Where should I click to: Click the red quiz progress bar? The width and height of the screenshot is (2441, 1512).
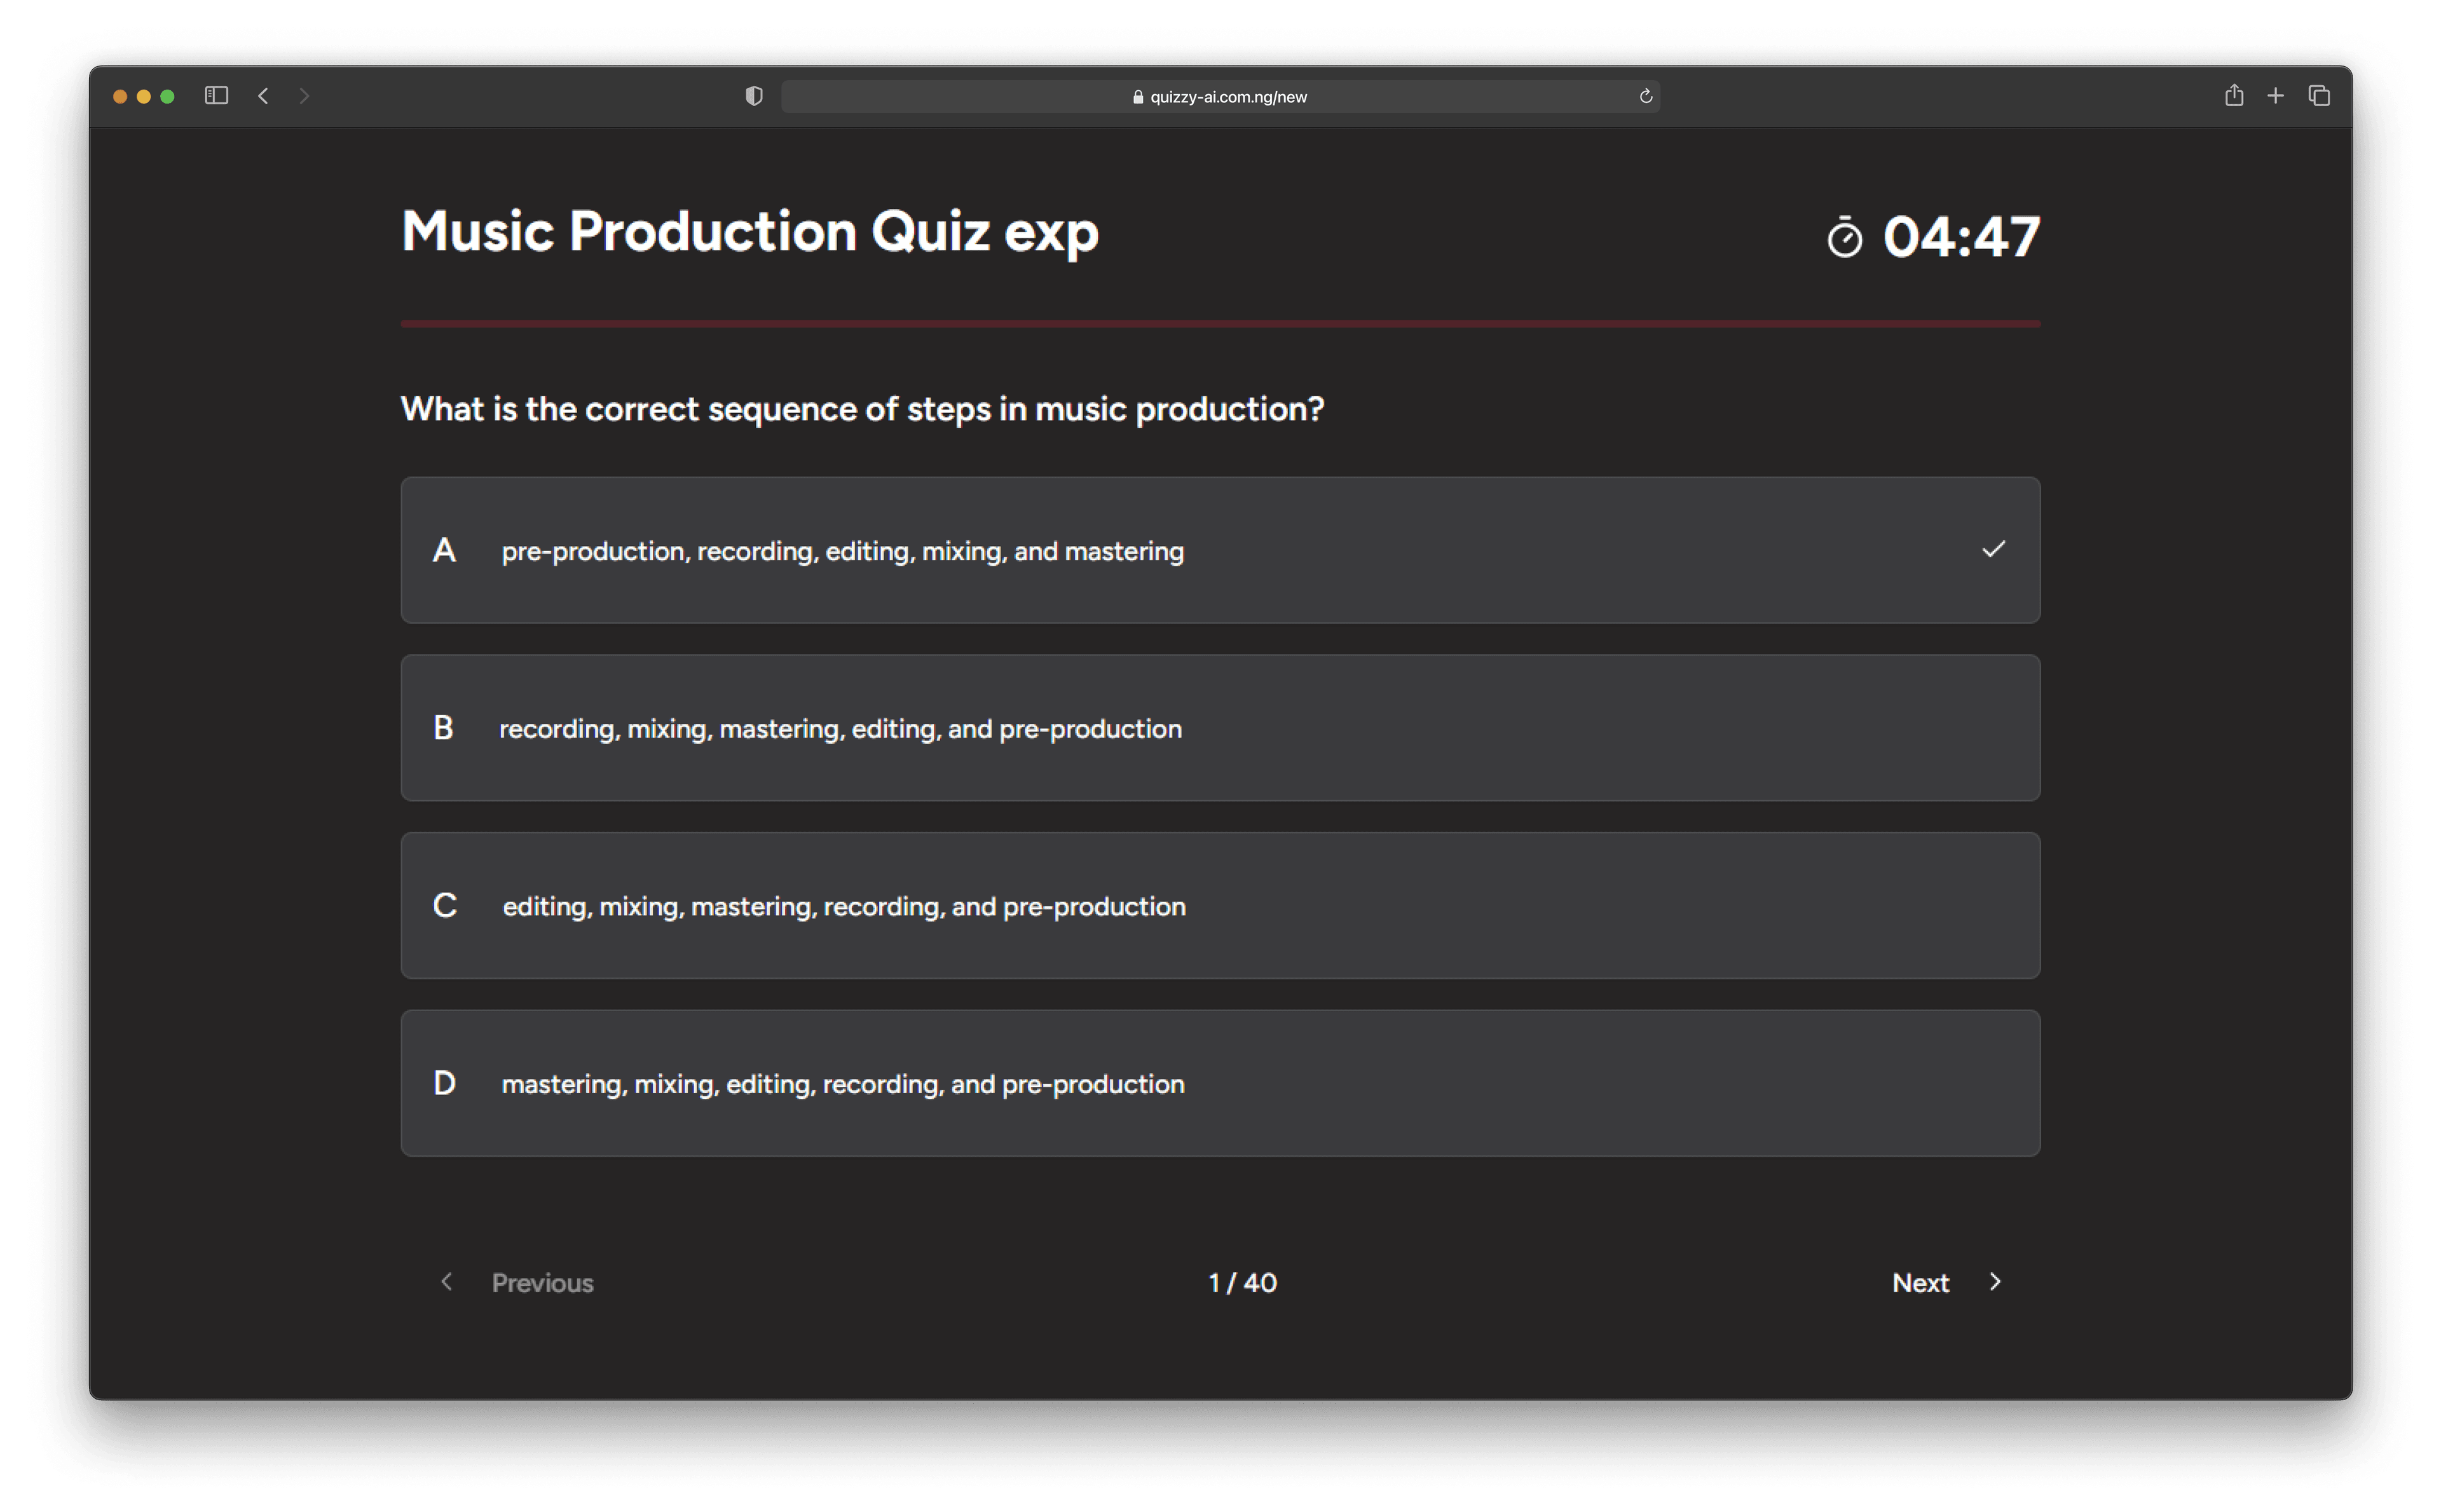click(1220, 324)
